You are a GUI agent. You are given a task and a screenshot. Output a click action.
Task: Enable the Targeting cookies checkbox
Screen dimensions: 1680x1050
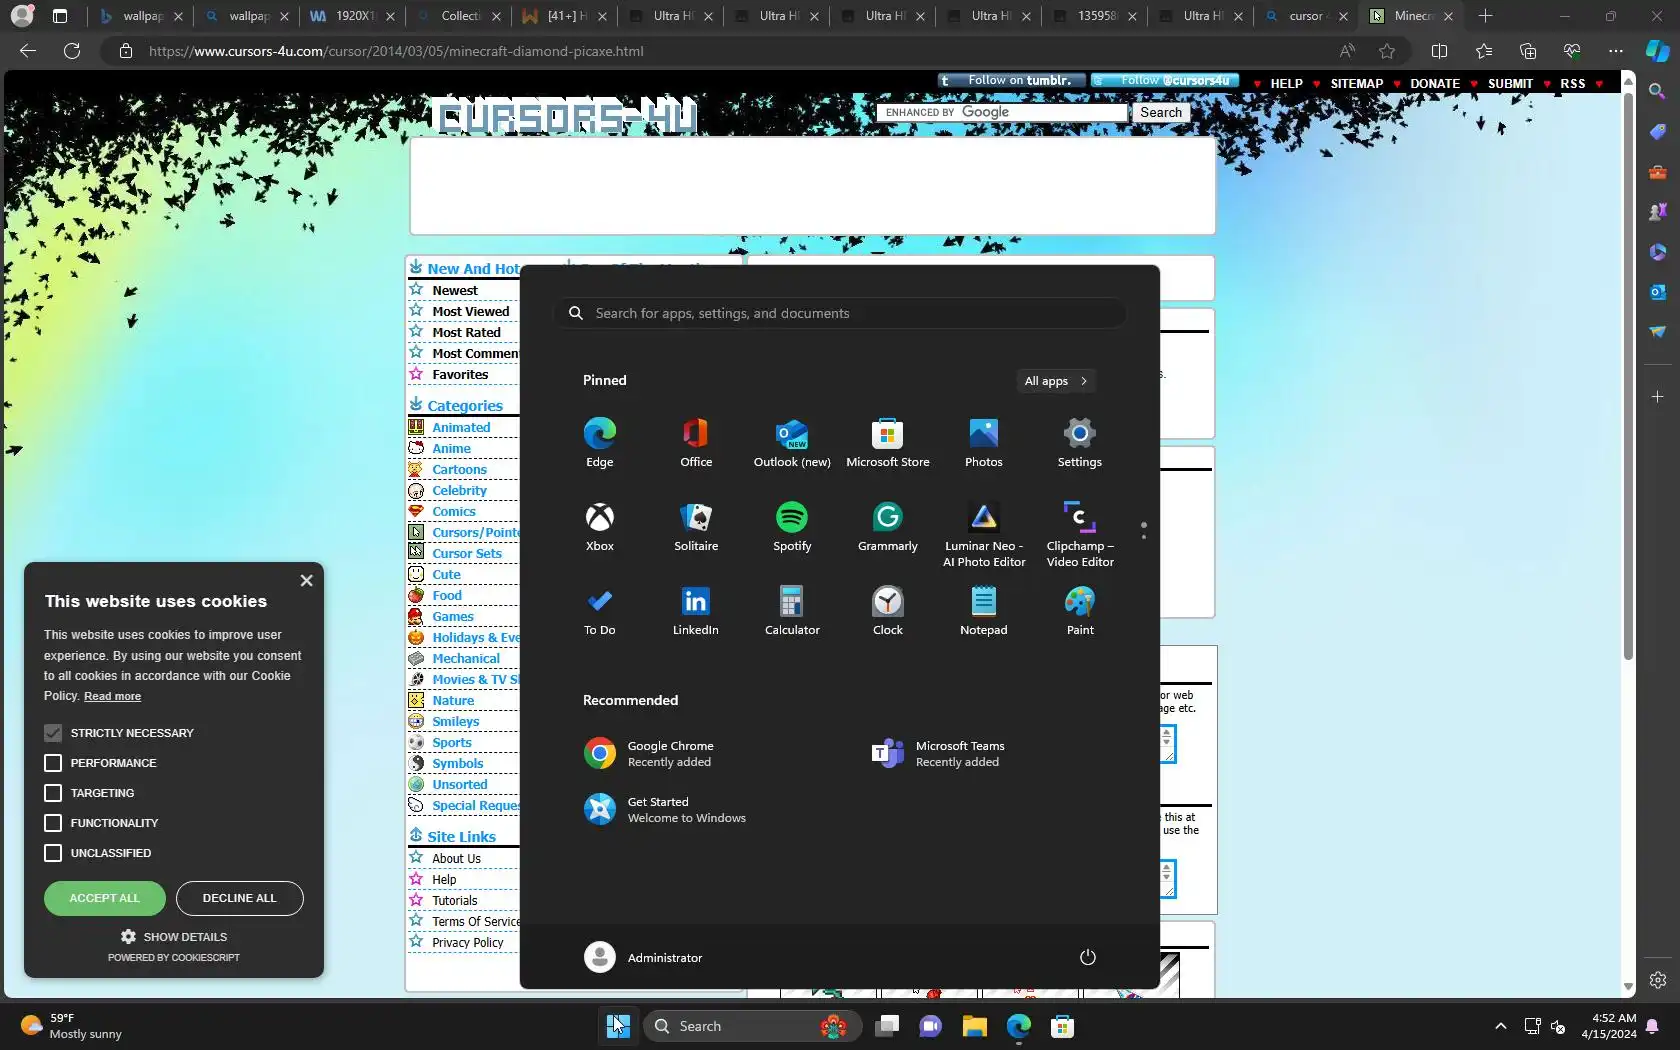[53, 793]
